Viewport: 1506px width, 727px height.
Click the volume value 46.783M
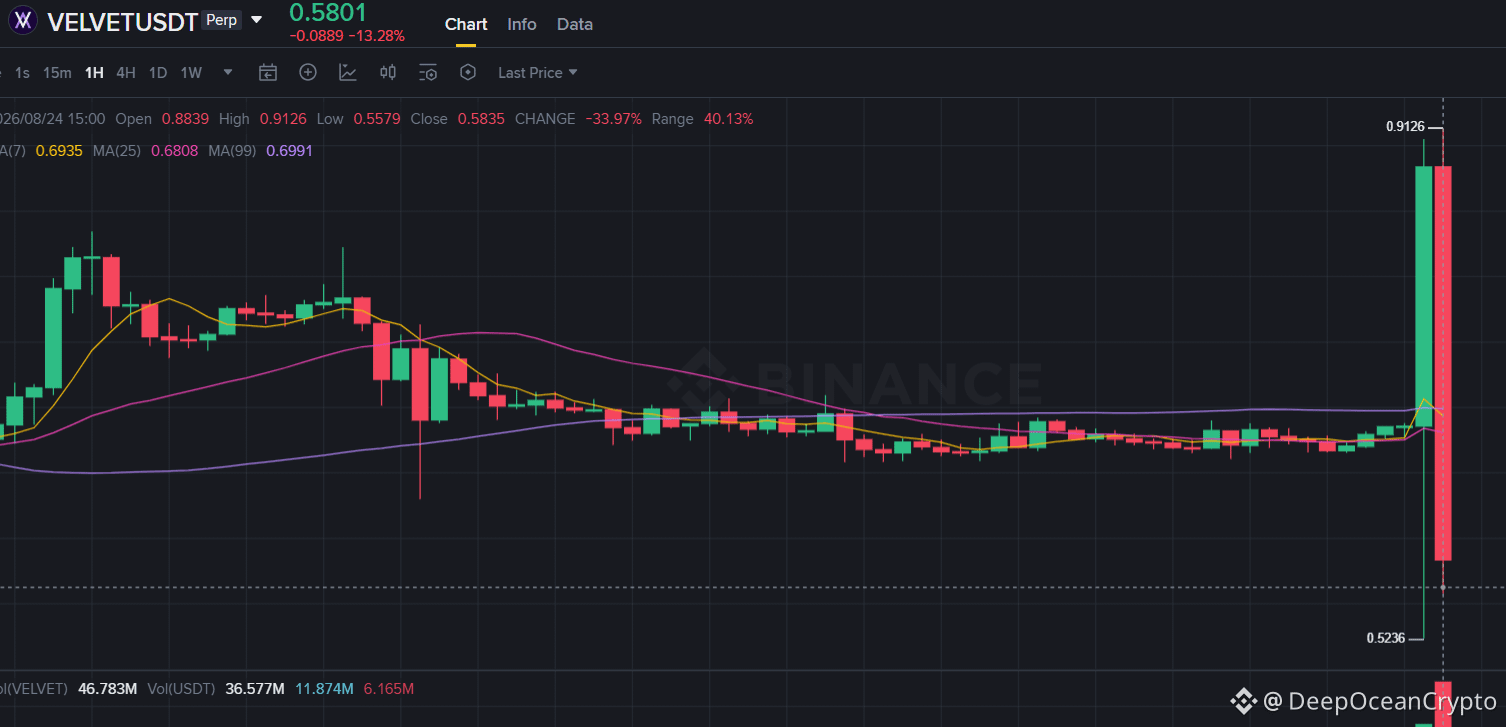107,689
